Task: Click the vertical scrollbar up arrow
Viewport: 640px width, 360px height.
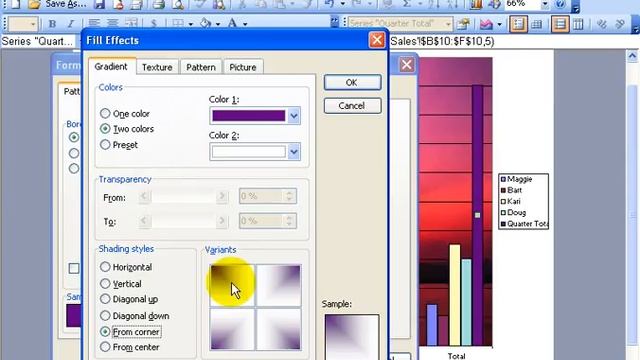Action: 632,57
